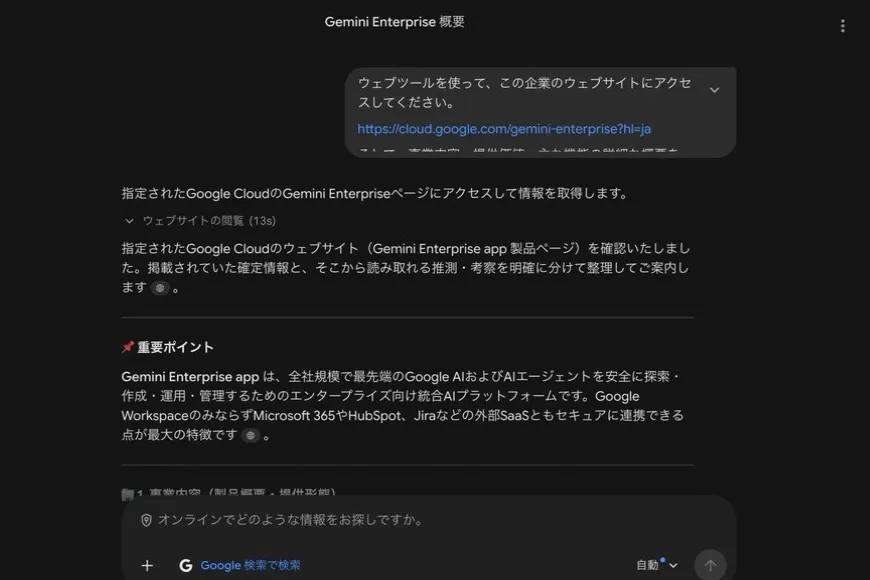Click the Google G logo icon
870x580 pixels.
(x=186, y=566)
